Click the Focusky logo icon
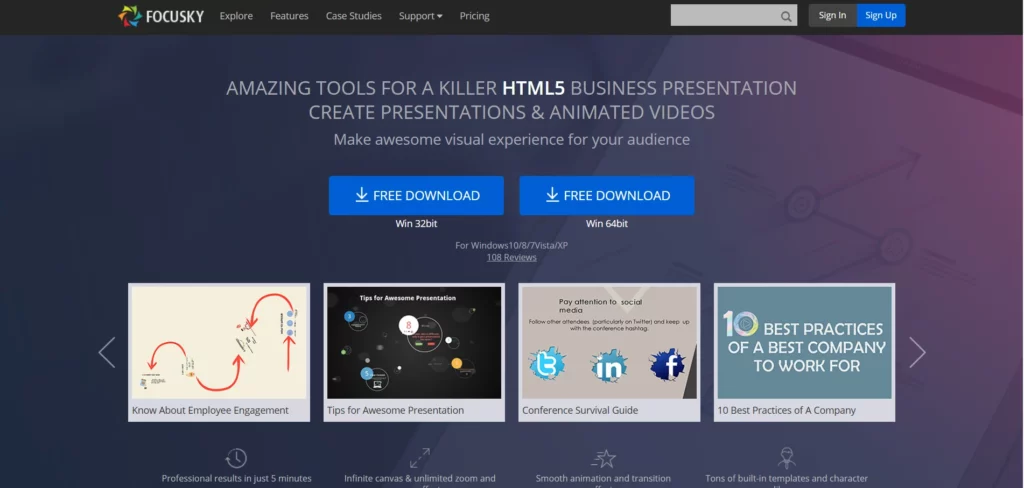This screenshot has height=488, width=1024. (x=130, y=15)
